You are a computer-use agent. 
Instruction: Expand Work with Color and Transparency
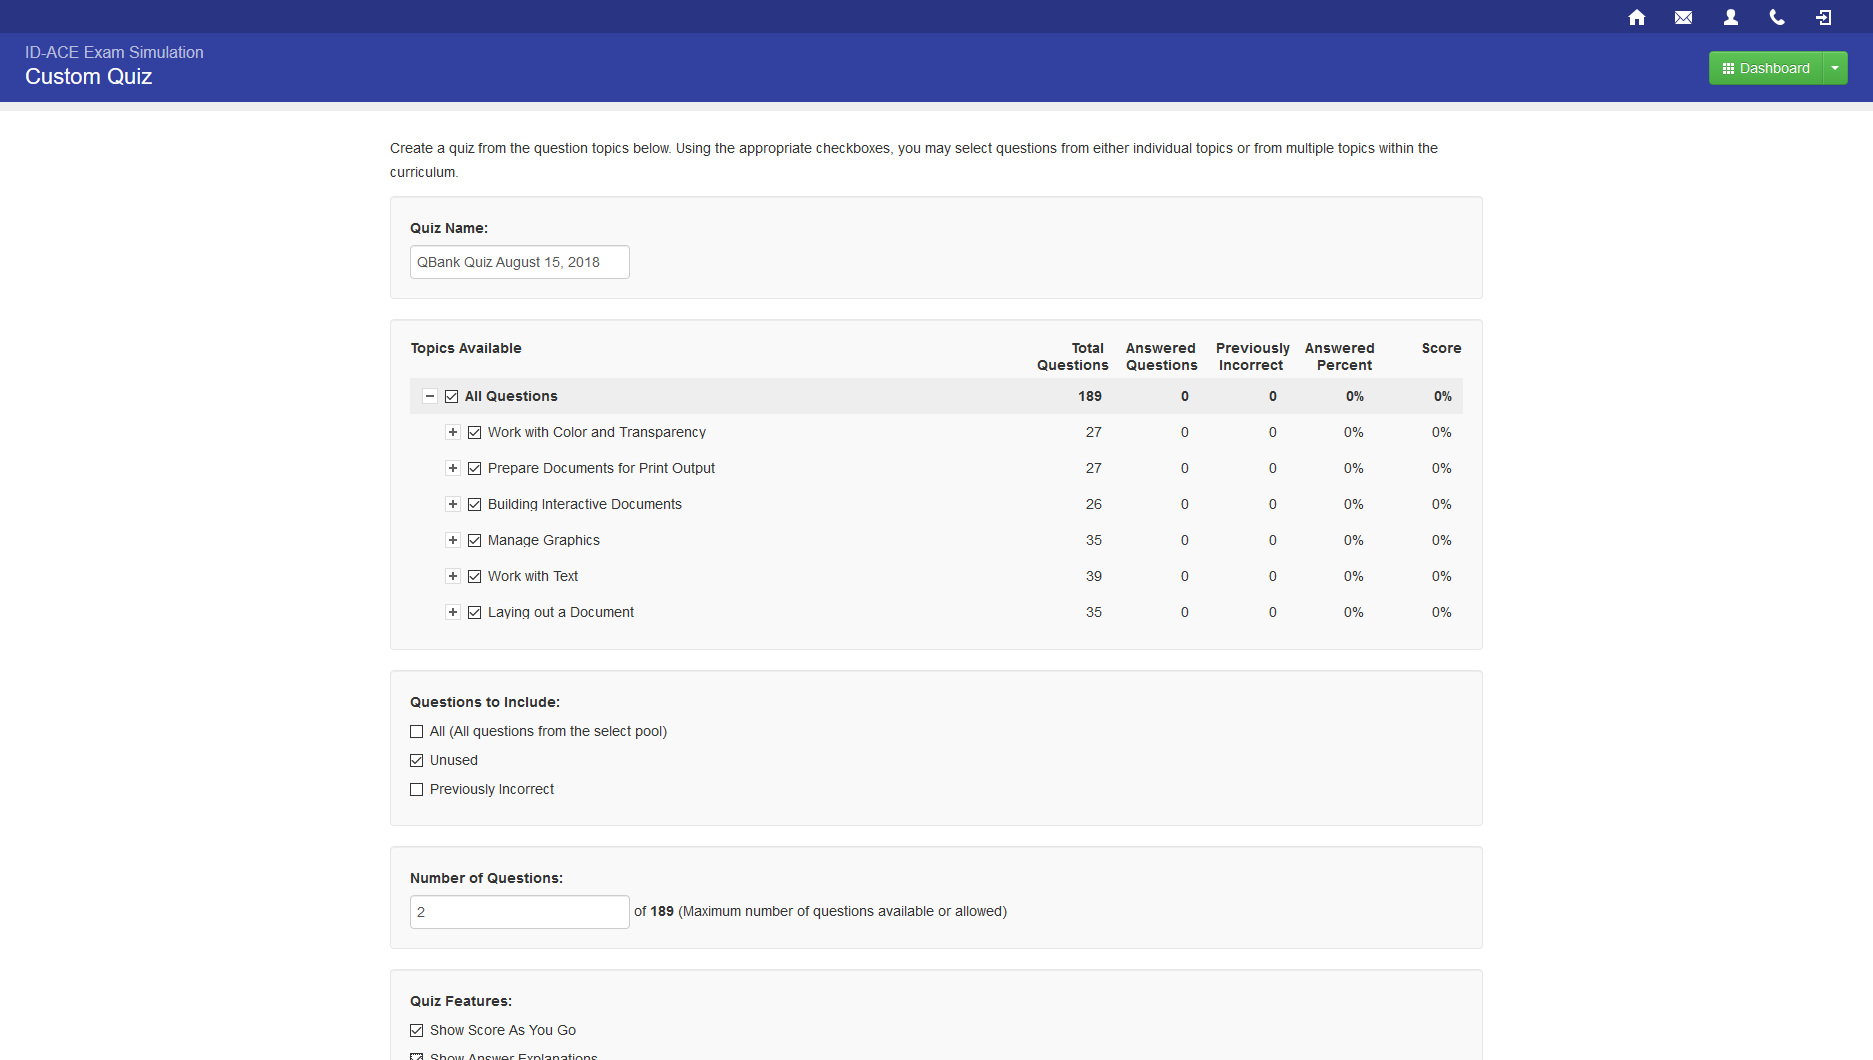pos(453,432)
